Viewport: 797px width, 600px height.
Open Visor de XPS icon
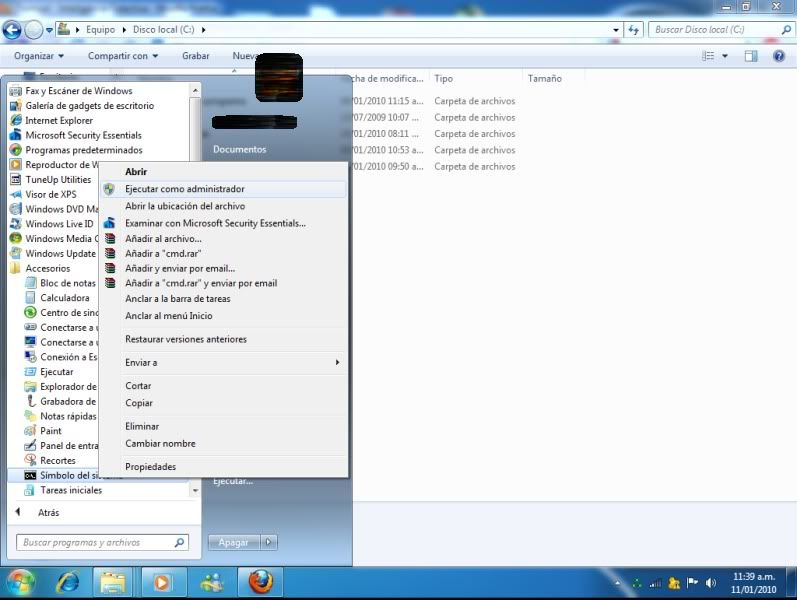coord(16,194)
